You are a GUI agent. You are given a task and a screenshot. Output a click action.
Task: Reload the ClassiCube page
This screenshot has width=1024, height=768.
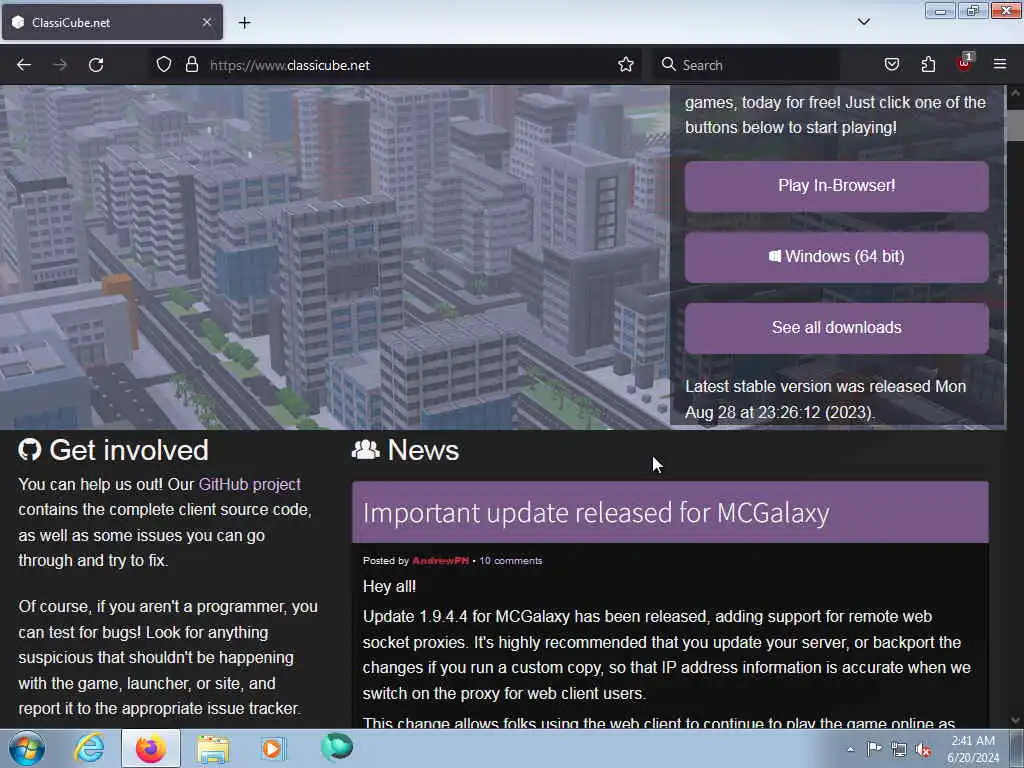coord(96,65)
